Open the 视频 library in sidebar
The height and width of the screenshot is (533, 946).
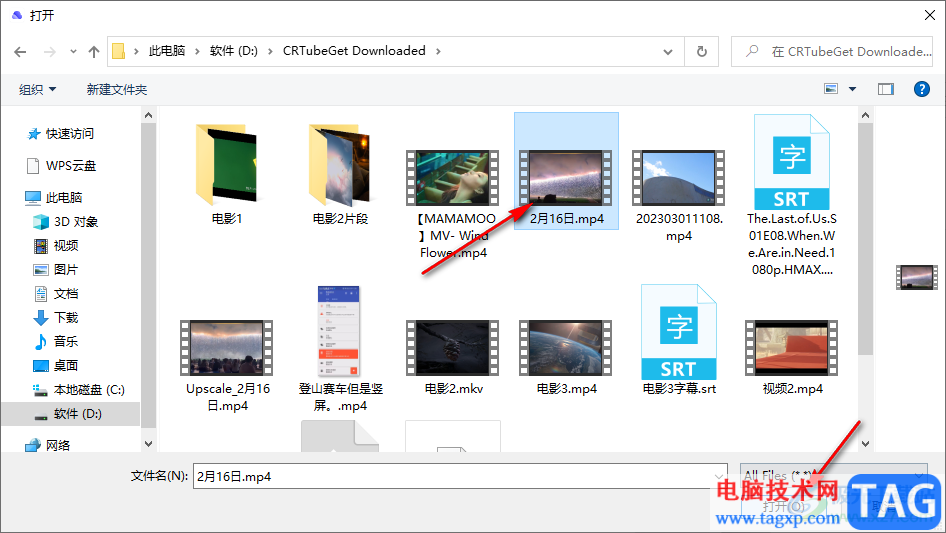tap(56, 246)
